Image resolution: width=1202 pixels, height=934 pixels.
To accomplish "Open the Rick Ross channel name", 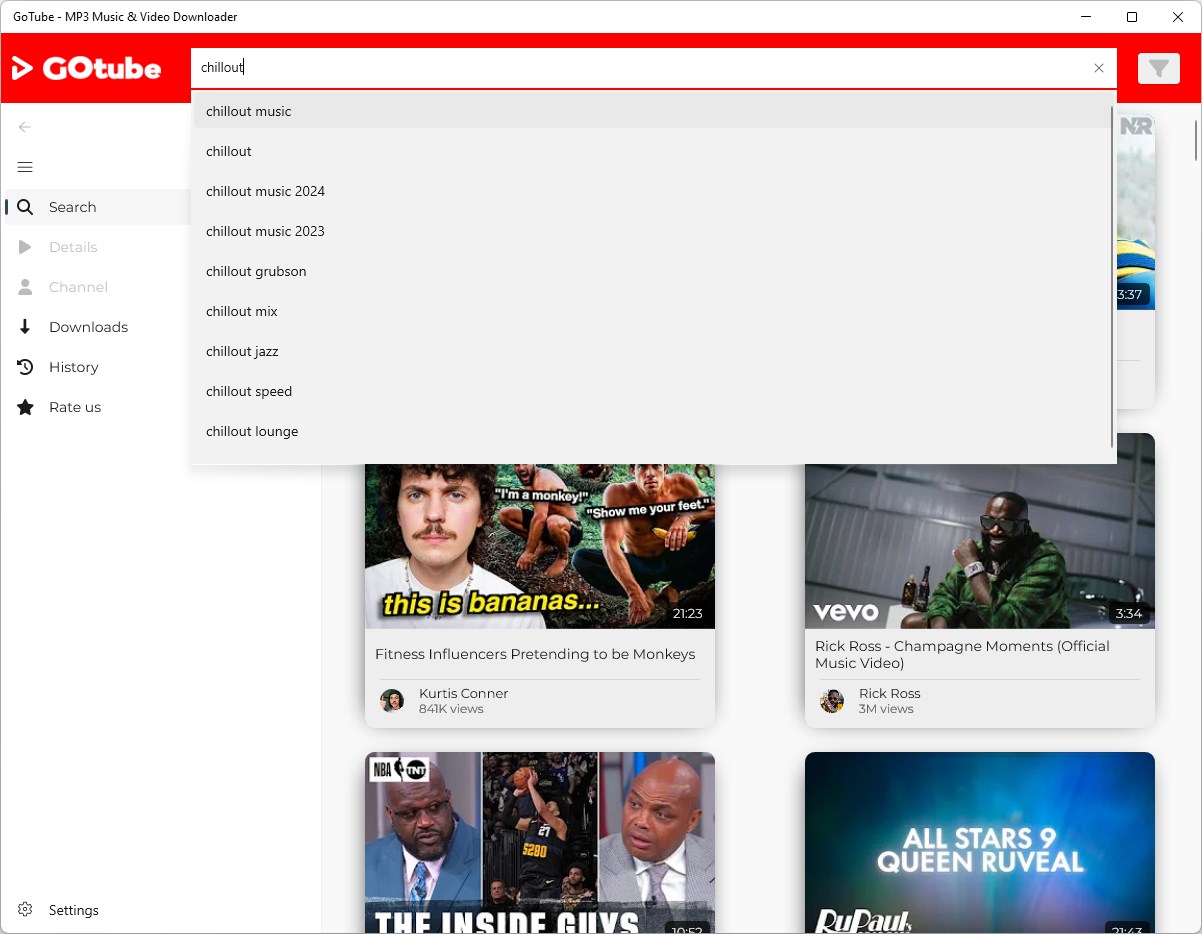I will click(889, 693).
